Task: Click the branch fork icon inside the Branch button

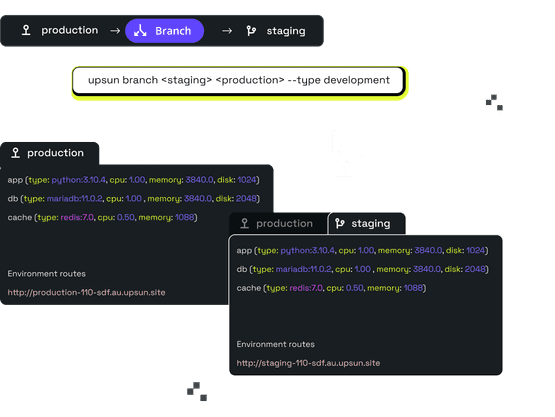Action: tap(140, 31)
